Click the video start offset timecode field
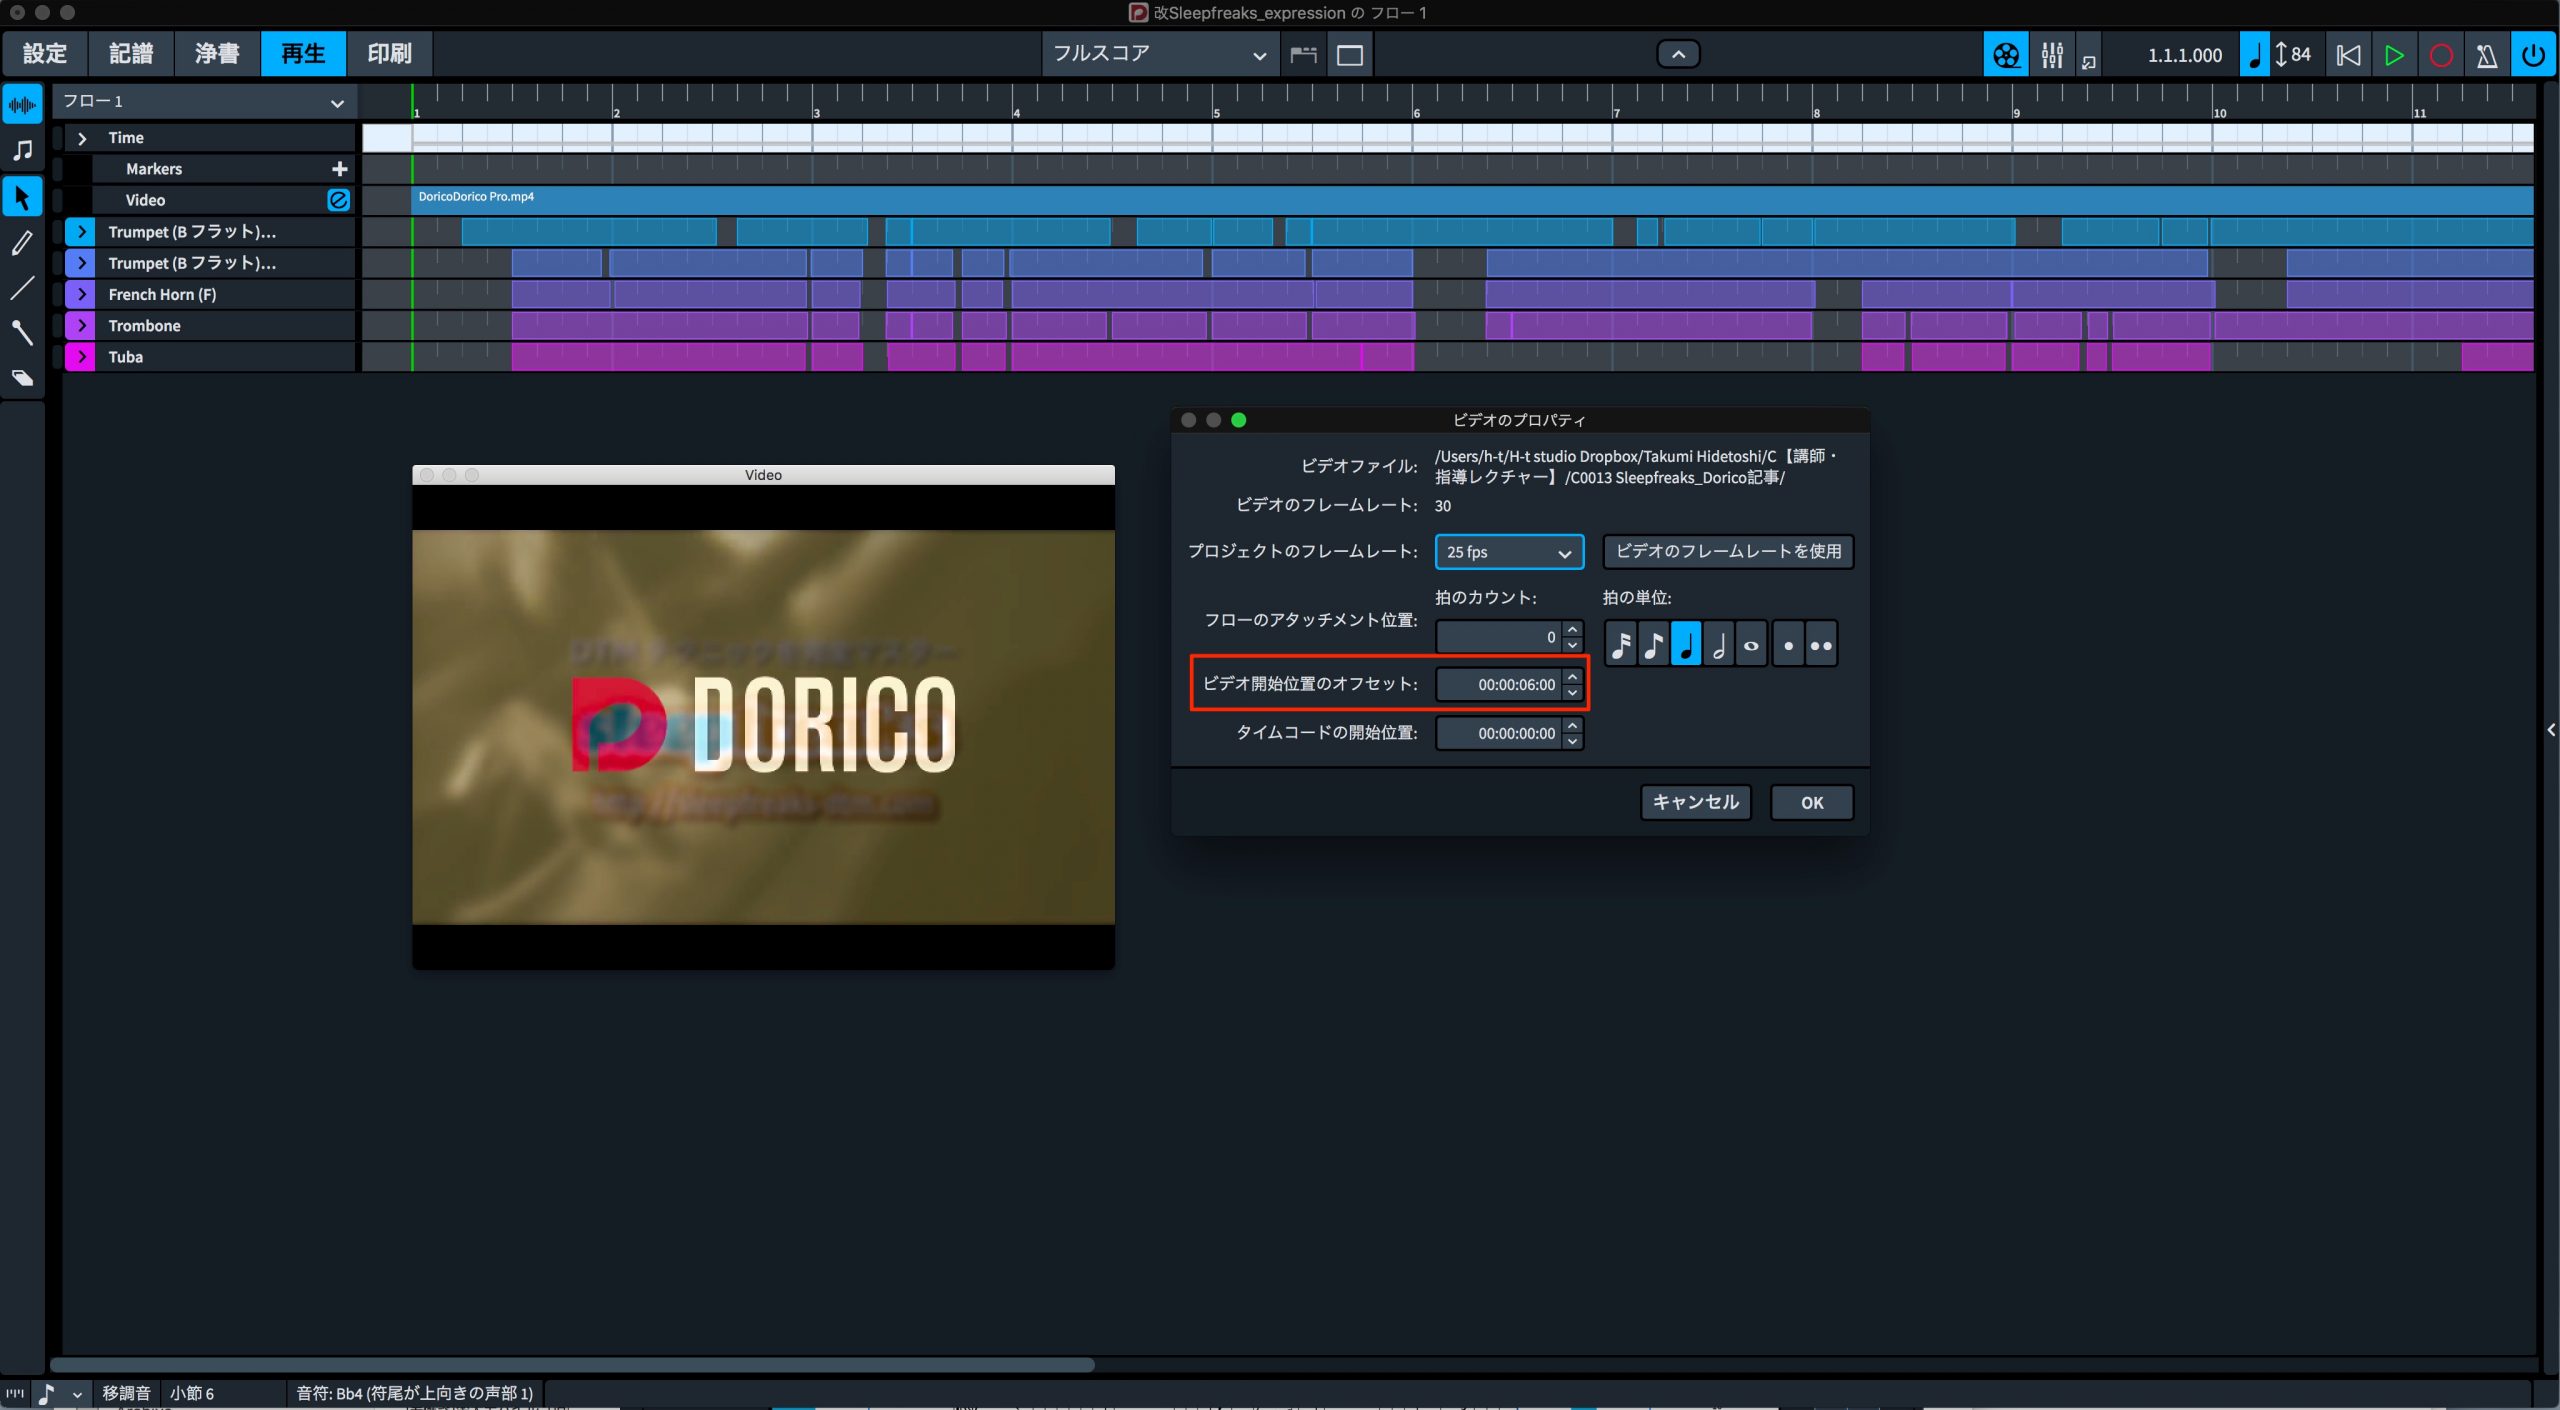This screenshot has width=2560, height=1410. click(1499, 685)
